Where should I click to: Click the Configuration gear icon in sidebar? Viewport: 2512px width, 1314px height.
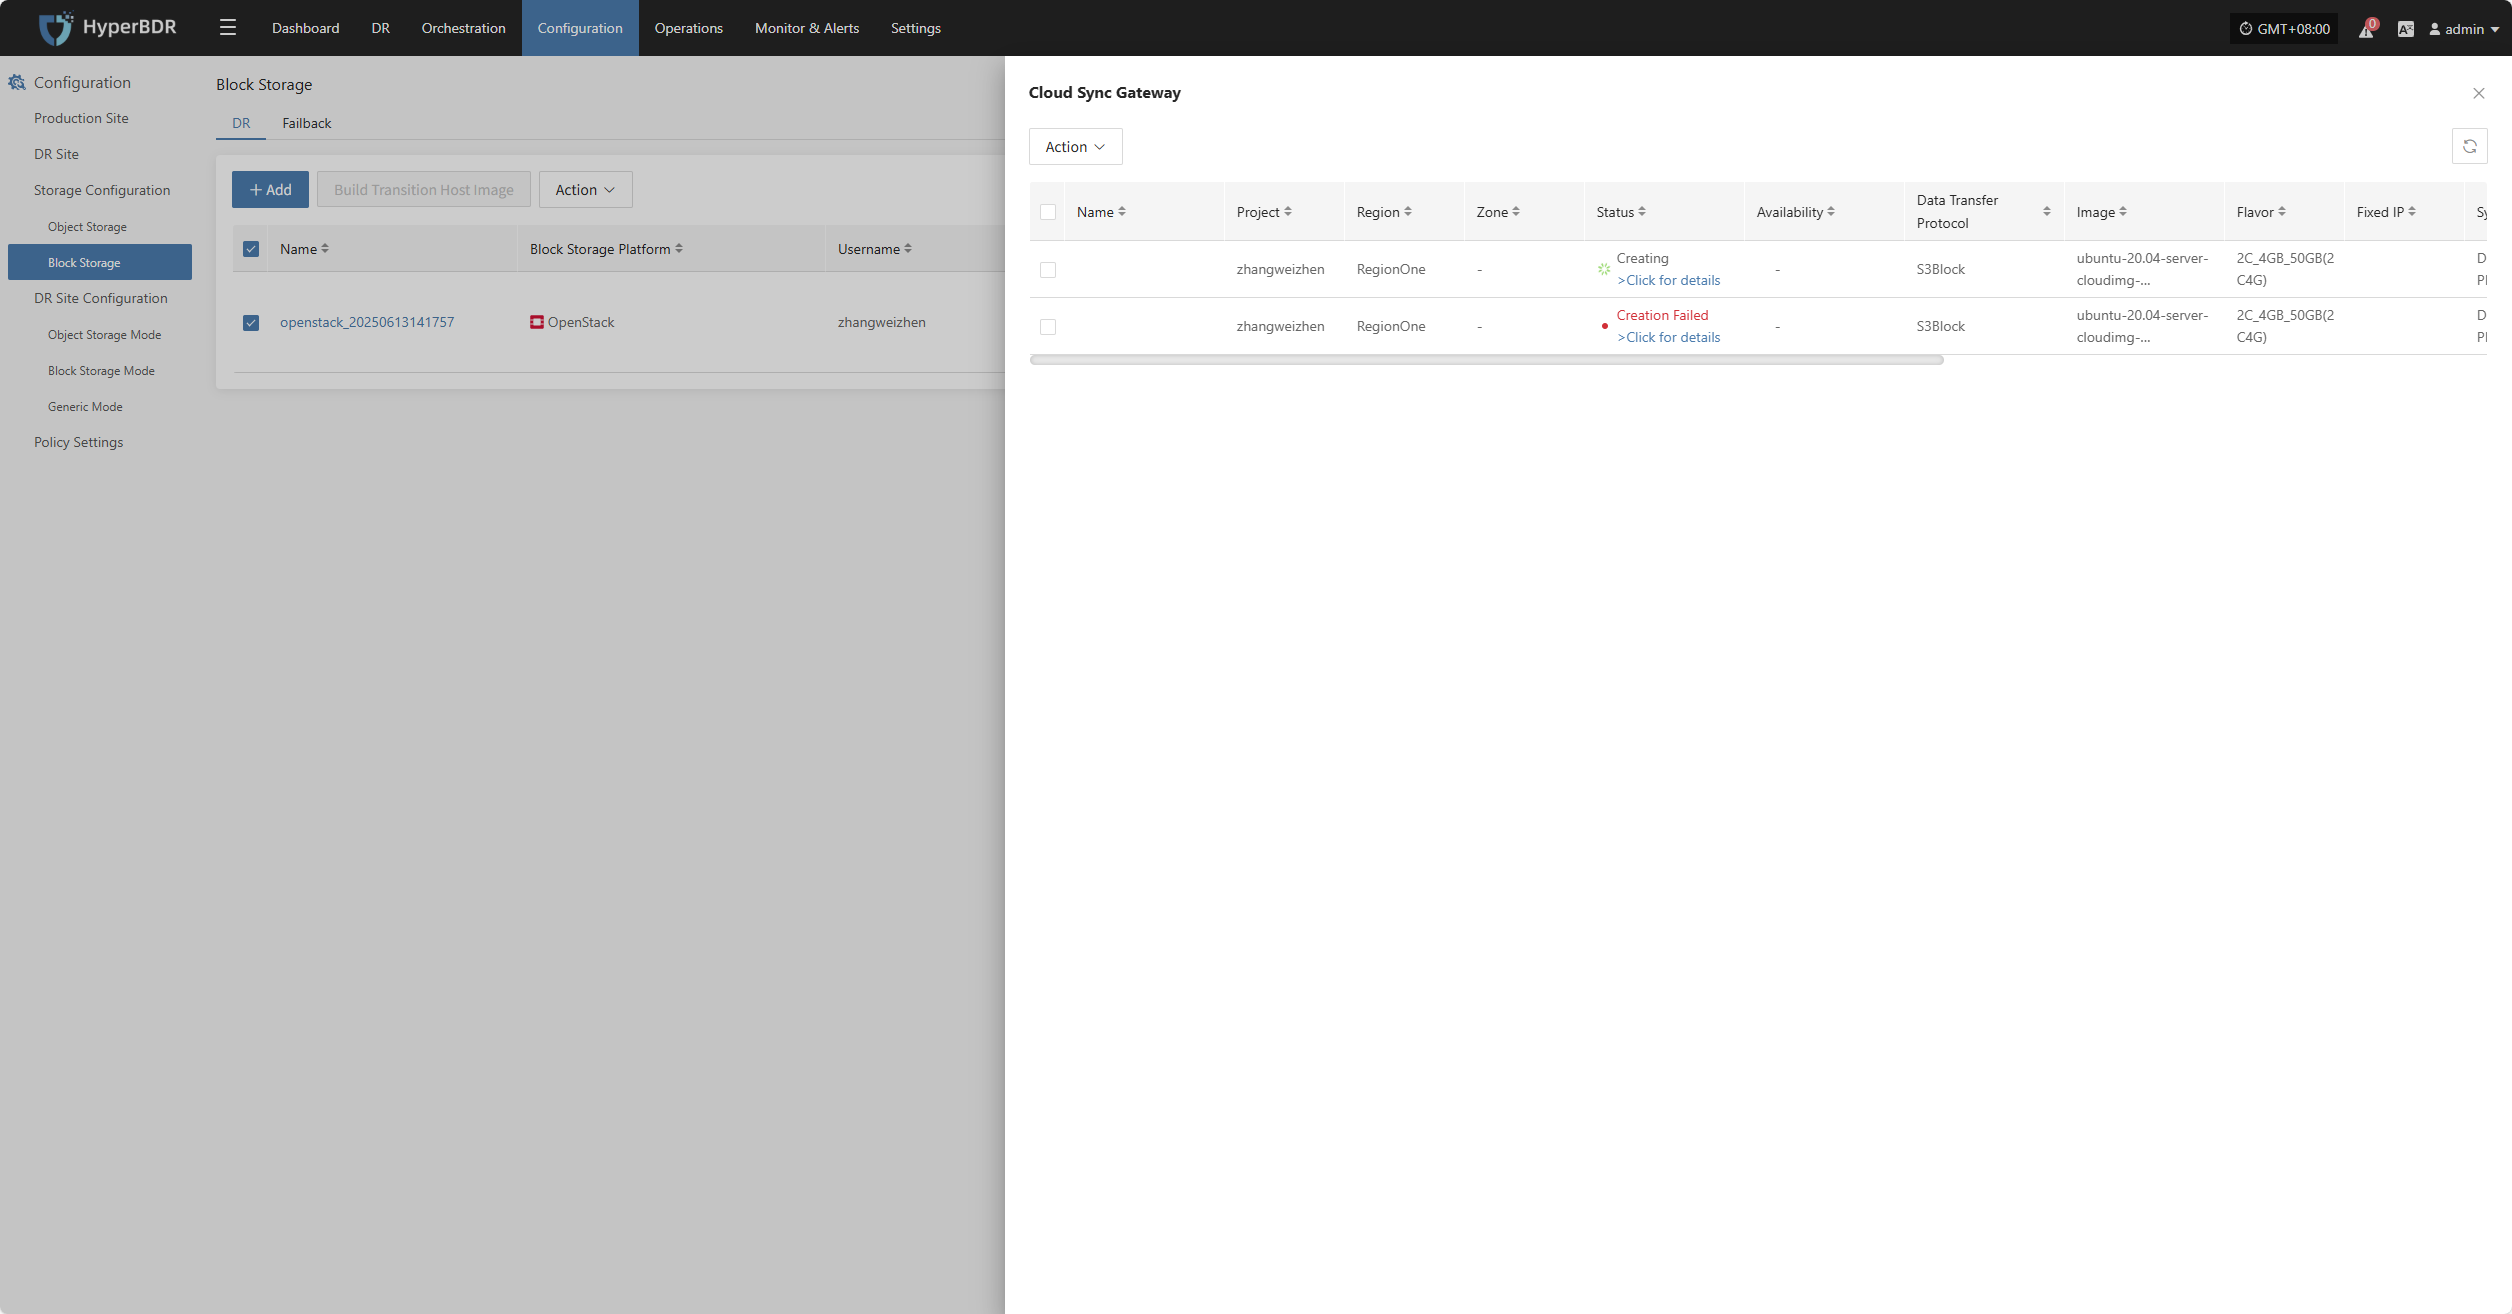pyautogui.click(x=17, y=82)
